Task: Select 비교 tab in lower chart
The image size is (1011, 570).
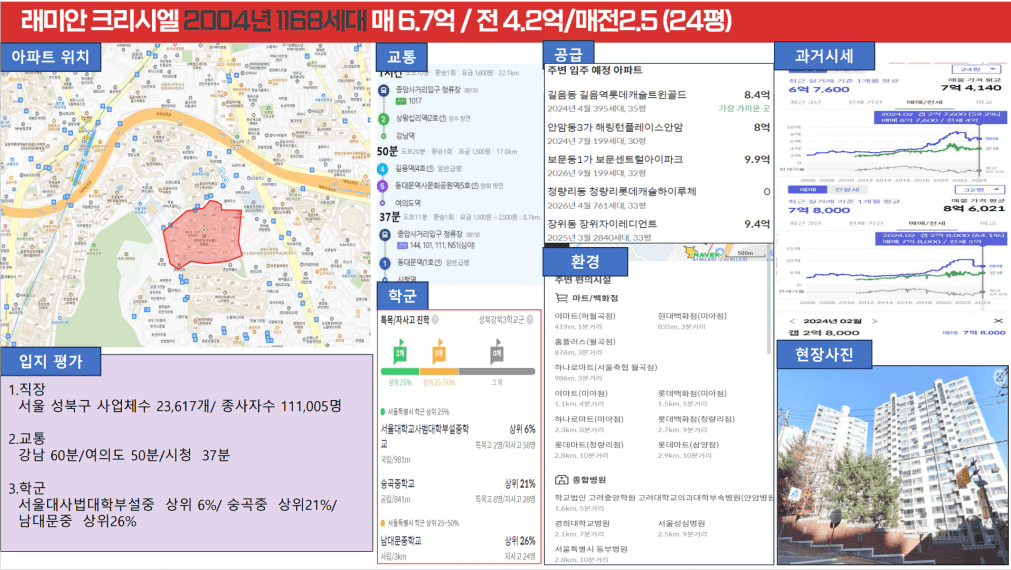Action: click(987, 223)
